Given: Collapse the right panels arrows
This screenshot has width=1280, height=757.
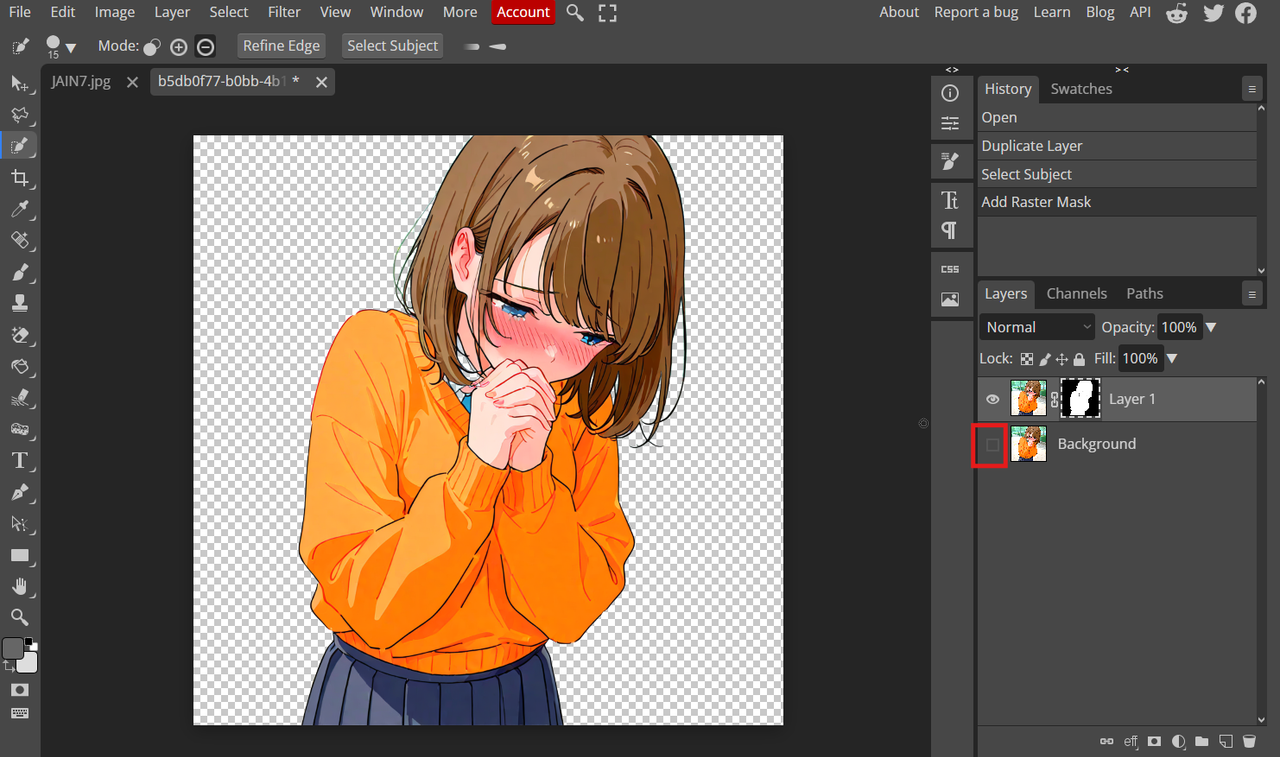Looking at the screenshot, I should (x=1122, y=69).
